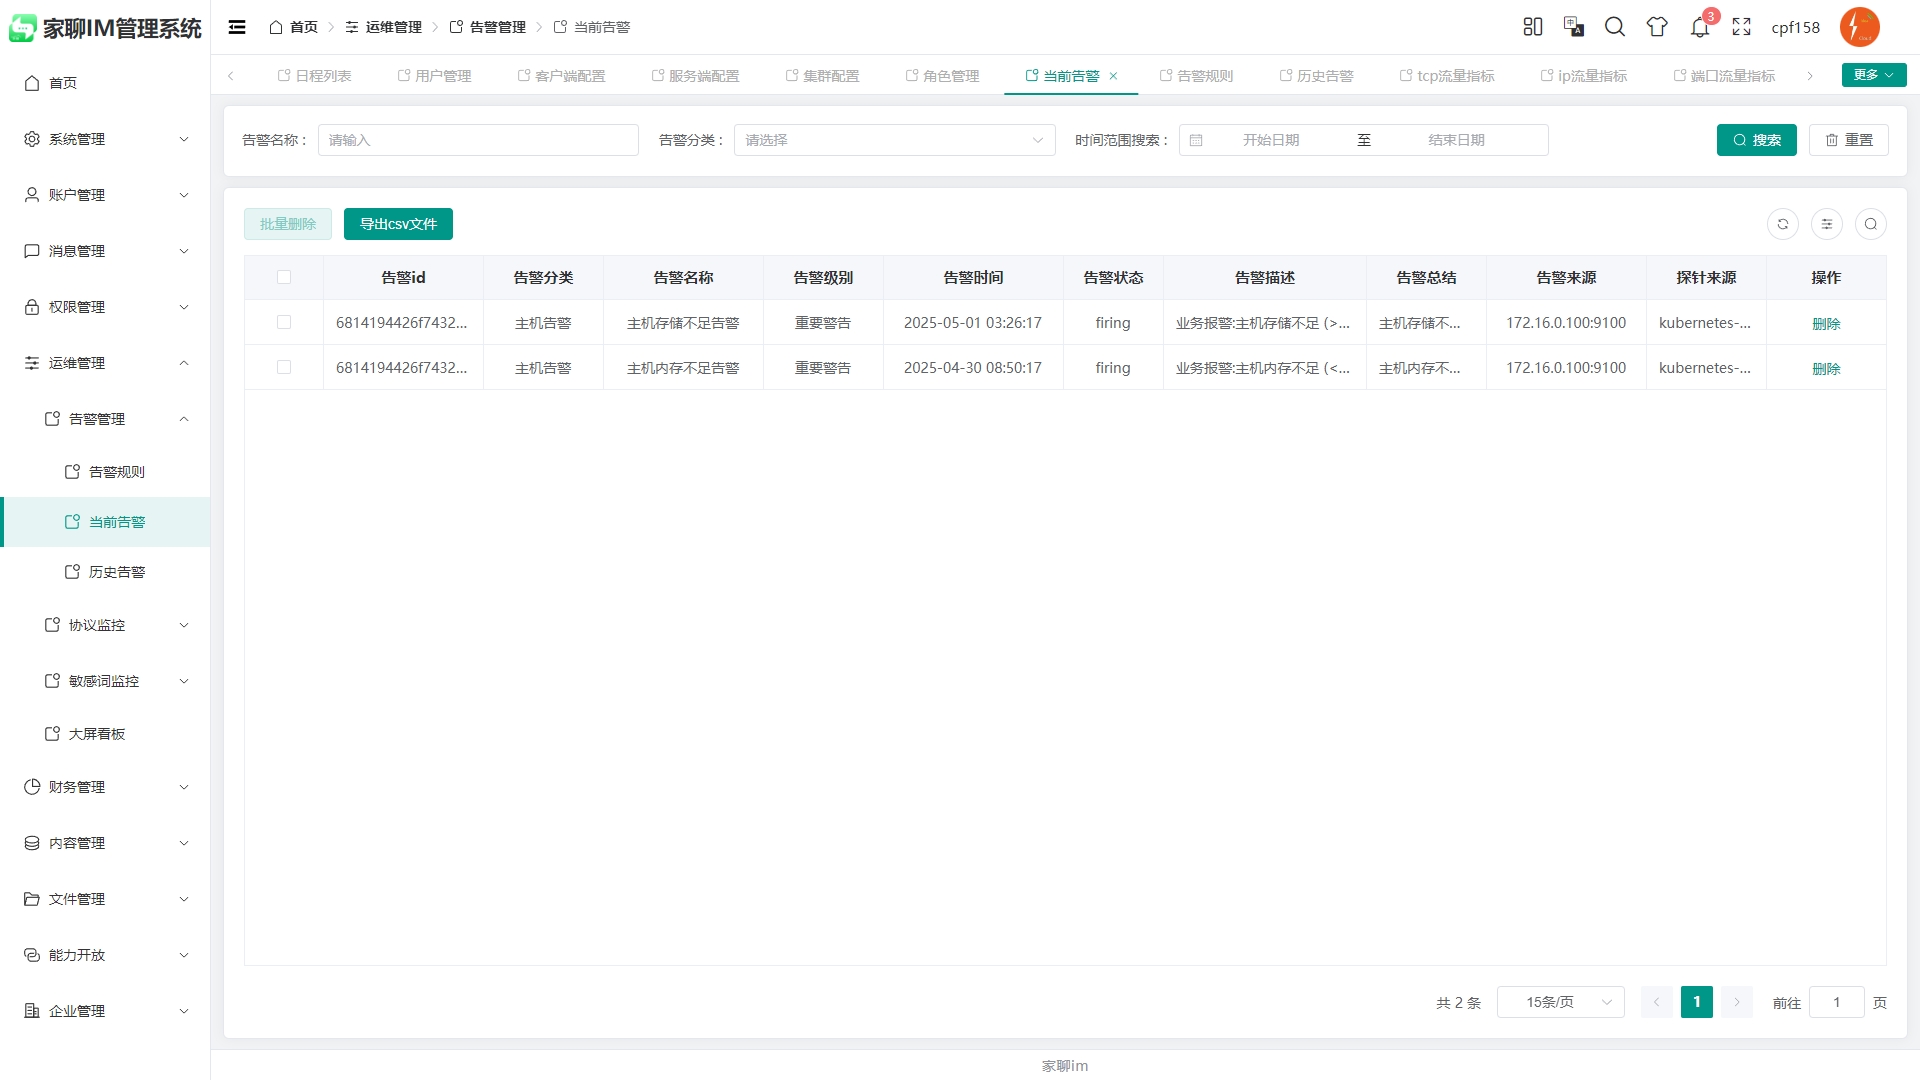Select the 主机存储不足告警 row checkbox
Screen dimensions: 1920x1080
click(x=284, y=322)
